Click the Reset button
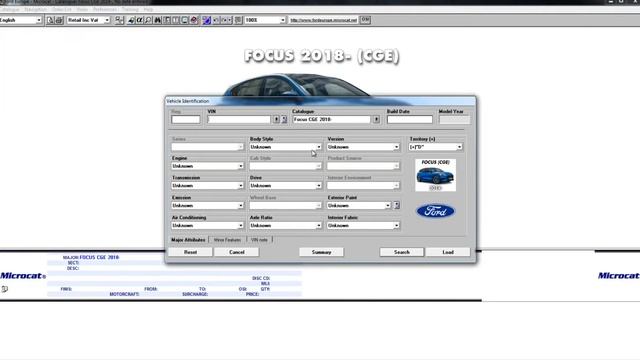This screenshot has height=360, width=640. 190,252
